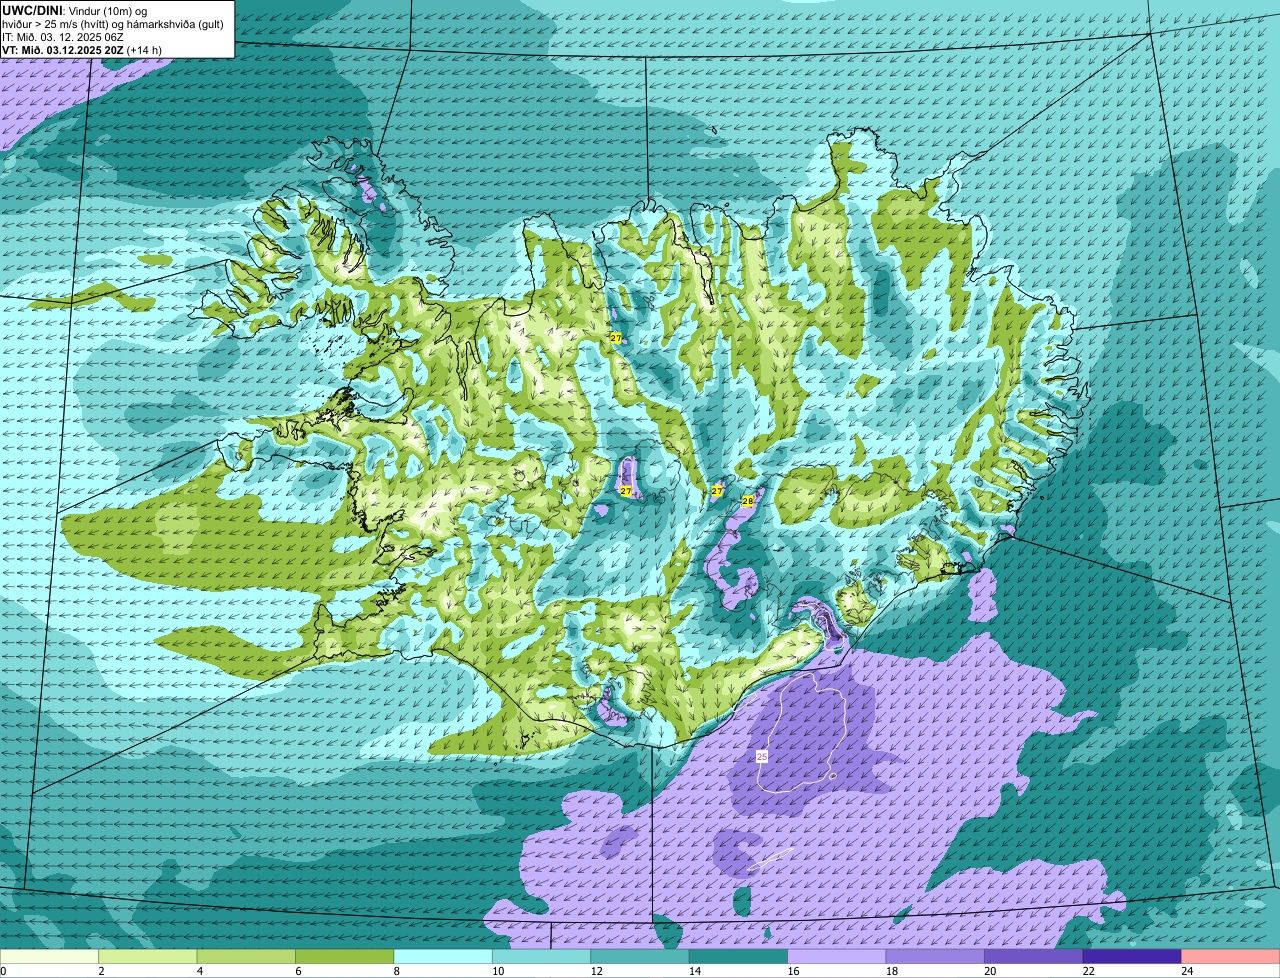Click the 18–20 m/s purple legend swatch
1280x978 pixels.
(x=936, y=957)
